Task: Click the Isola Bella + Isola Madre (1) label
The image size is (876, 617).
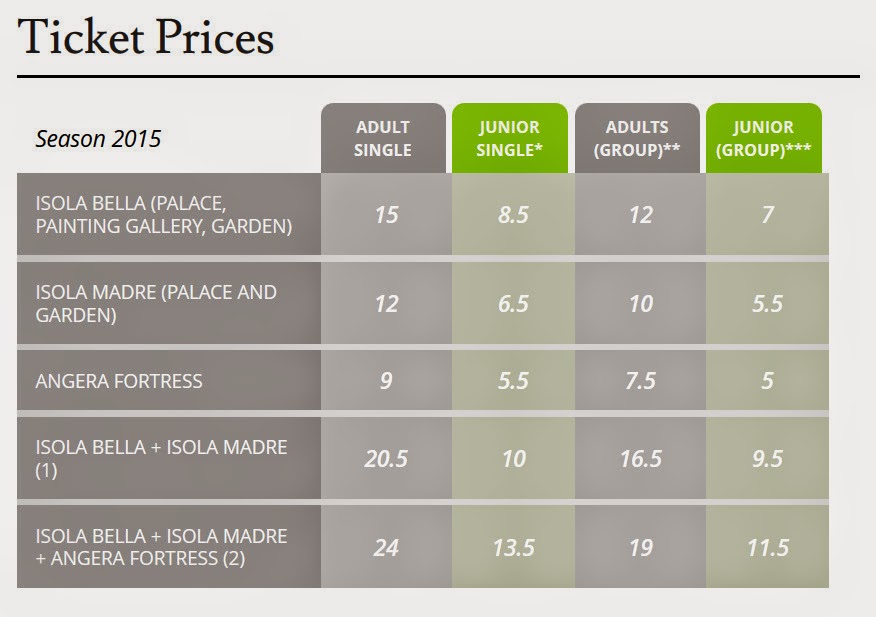Action: pyautogui.click(x=161, y=458)
